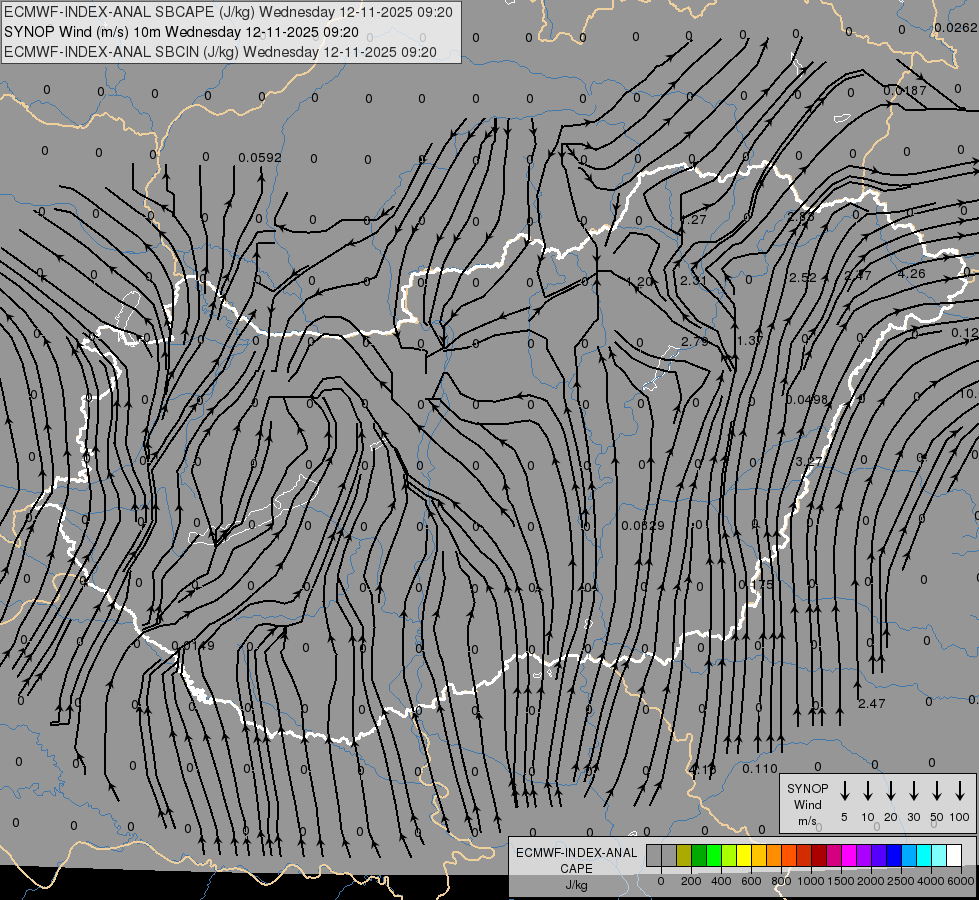Click the 200 tick label on CAPE scale

[x=691, y=881]
